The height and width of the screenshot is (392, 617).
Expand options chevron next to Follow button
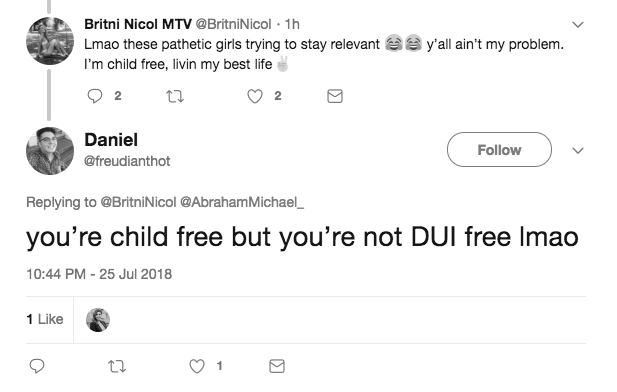point(578,150)
